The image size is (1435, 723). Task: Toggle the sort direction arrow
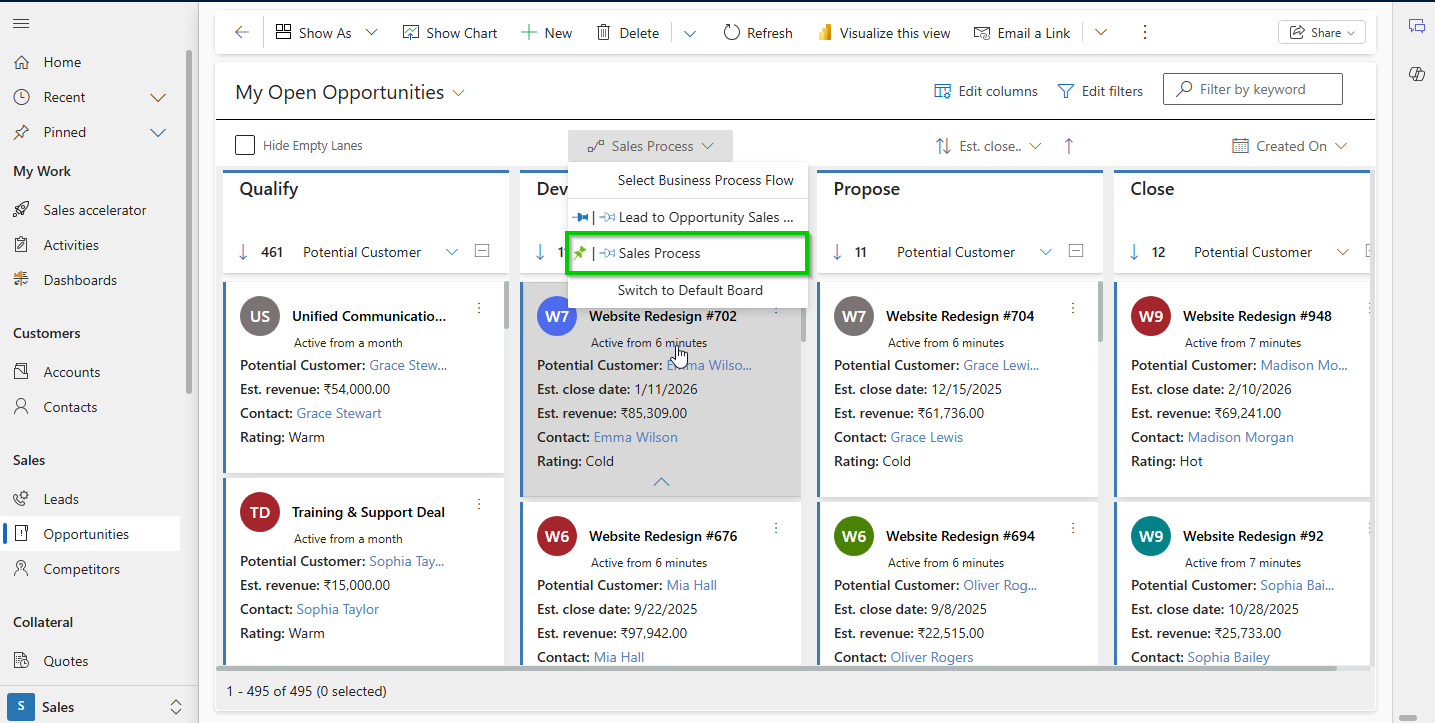click(1068, 145)
